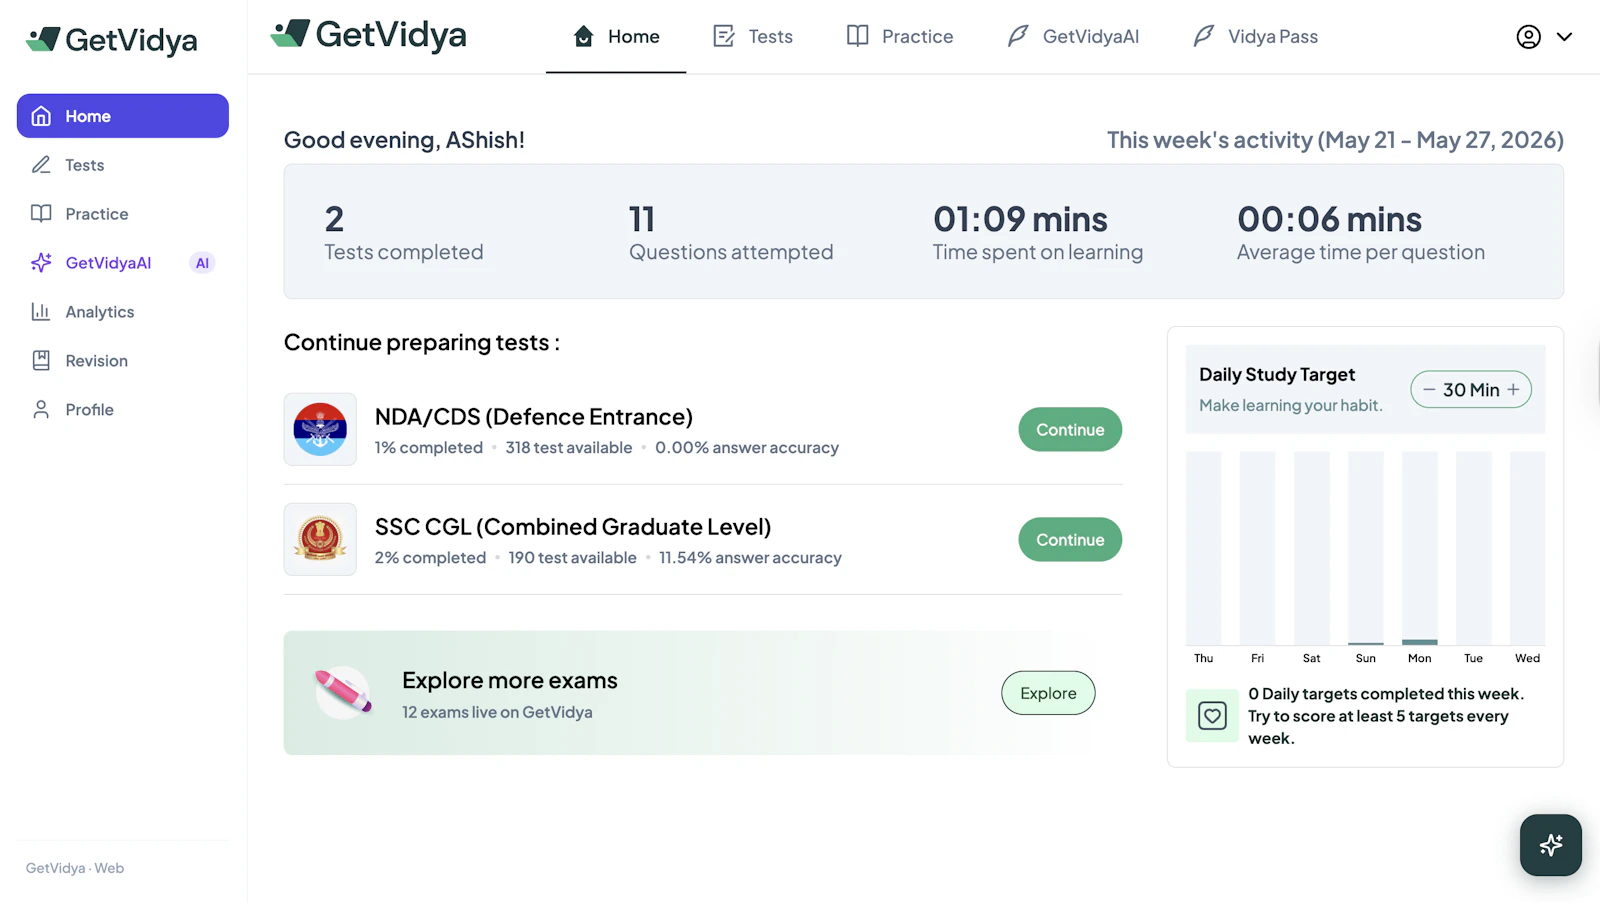The width and height of the screenshot is (1600, 903).
Task: Click the Practice book icon in the sidebar
Action: 41,214
